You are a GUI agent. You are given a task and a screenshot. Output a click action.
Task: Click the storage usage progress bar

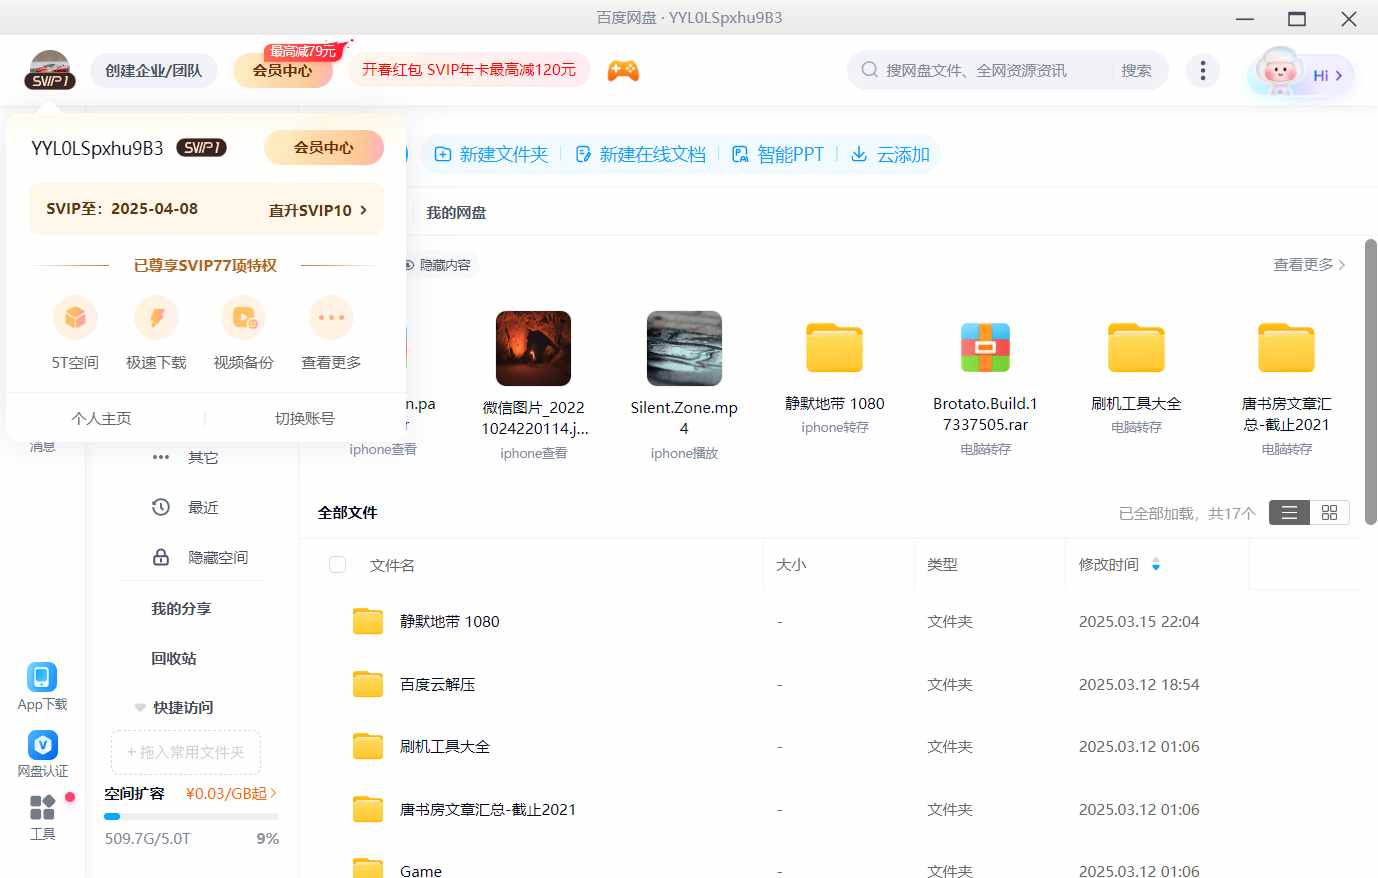[191, 816]
